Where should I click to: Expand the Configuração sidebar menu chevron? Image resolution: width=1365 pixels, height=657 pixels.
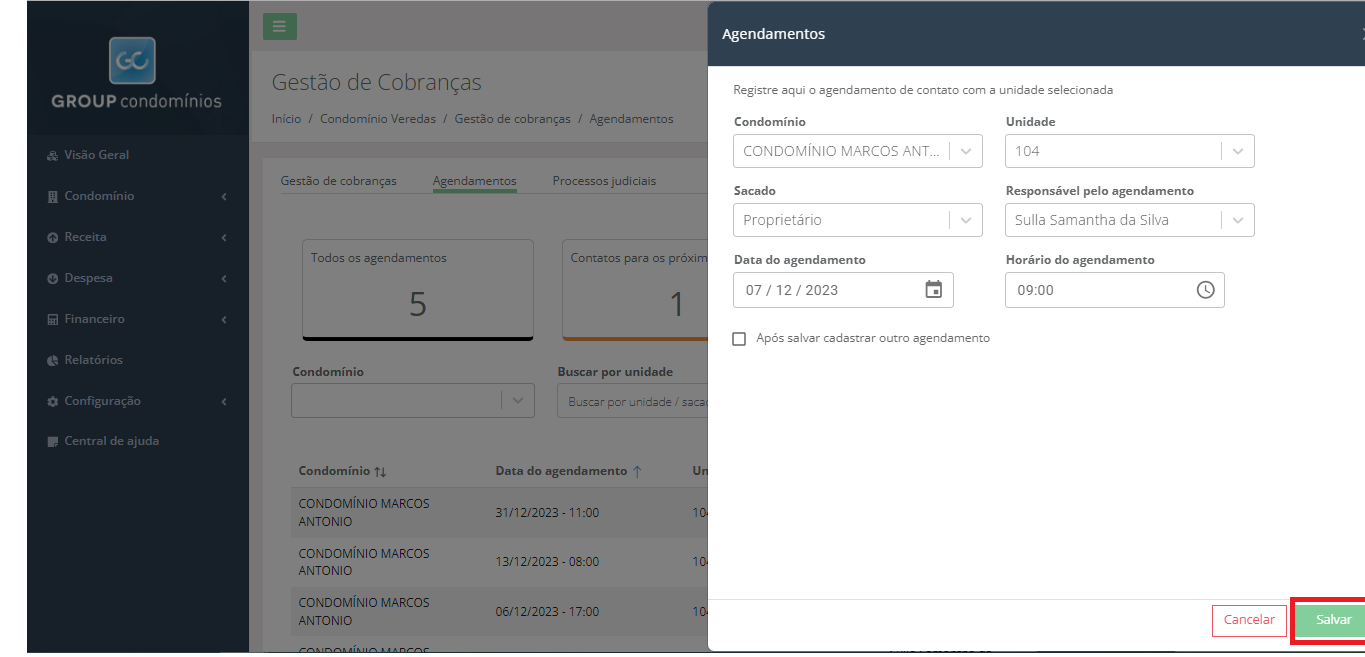pyautogui.click(x=224, y=401)
